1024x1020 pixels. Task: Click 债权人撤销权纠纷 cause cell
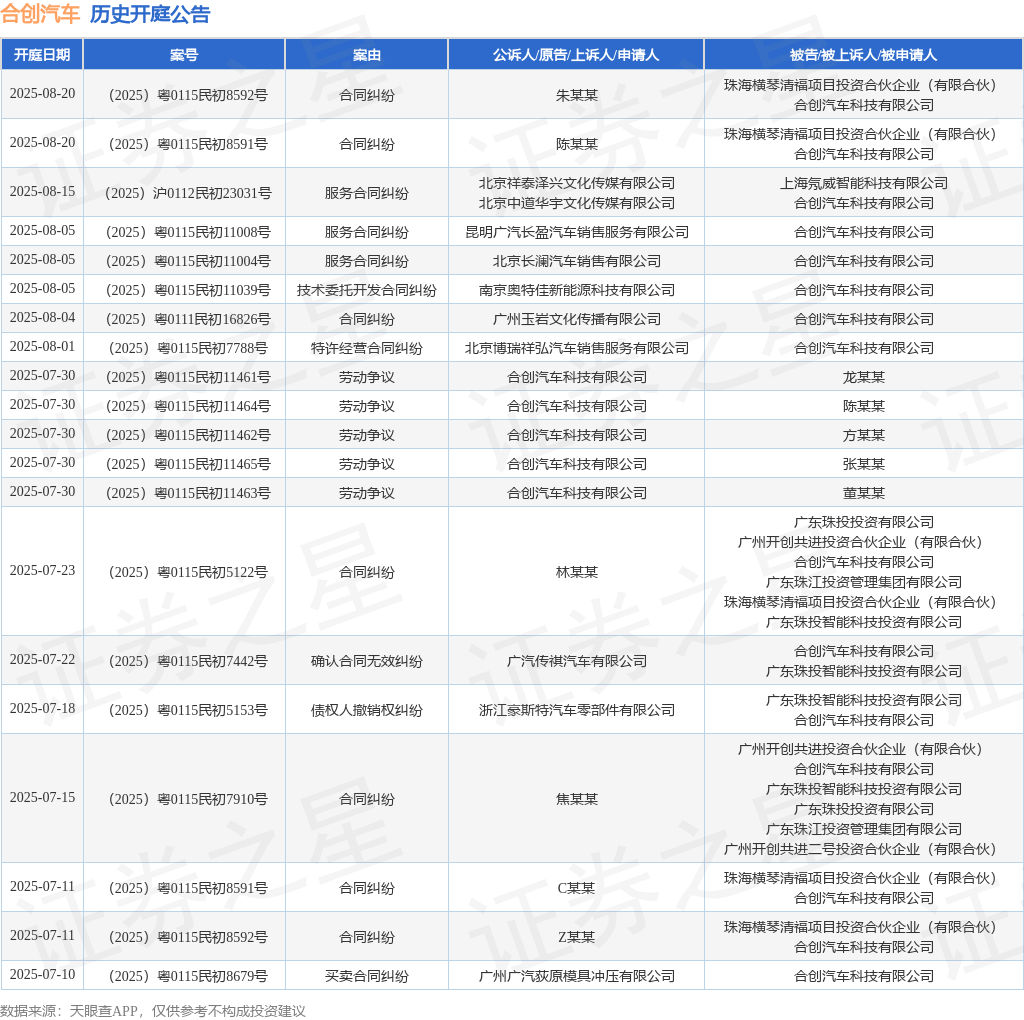[x=367, y=710]
